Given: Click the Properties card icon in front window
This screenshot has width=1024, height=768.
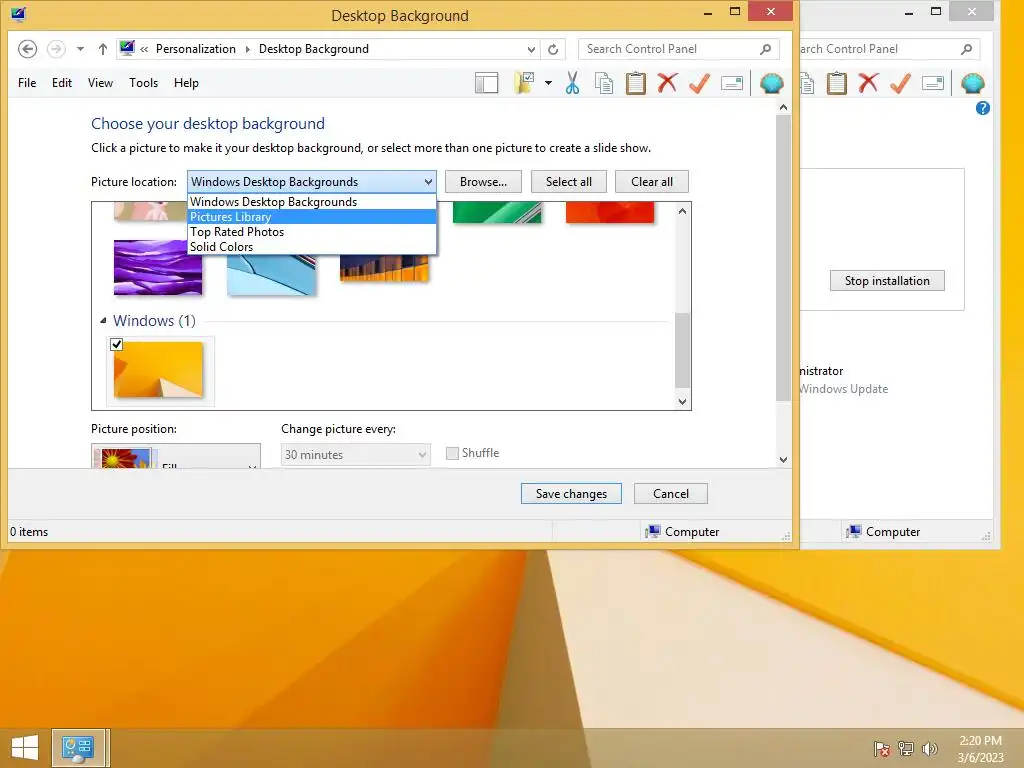Looking at the screenshot, I should (x=731, y=83).
